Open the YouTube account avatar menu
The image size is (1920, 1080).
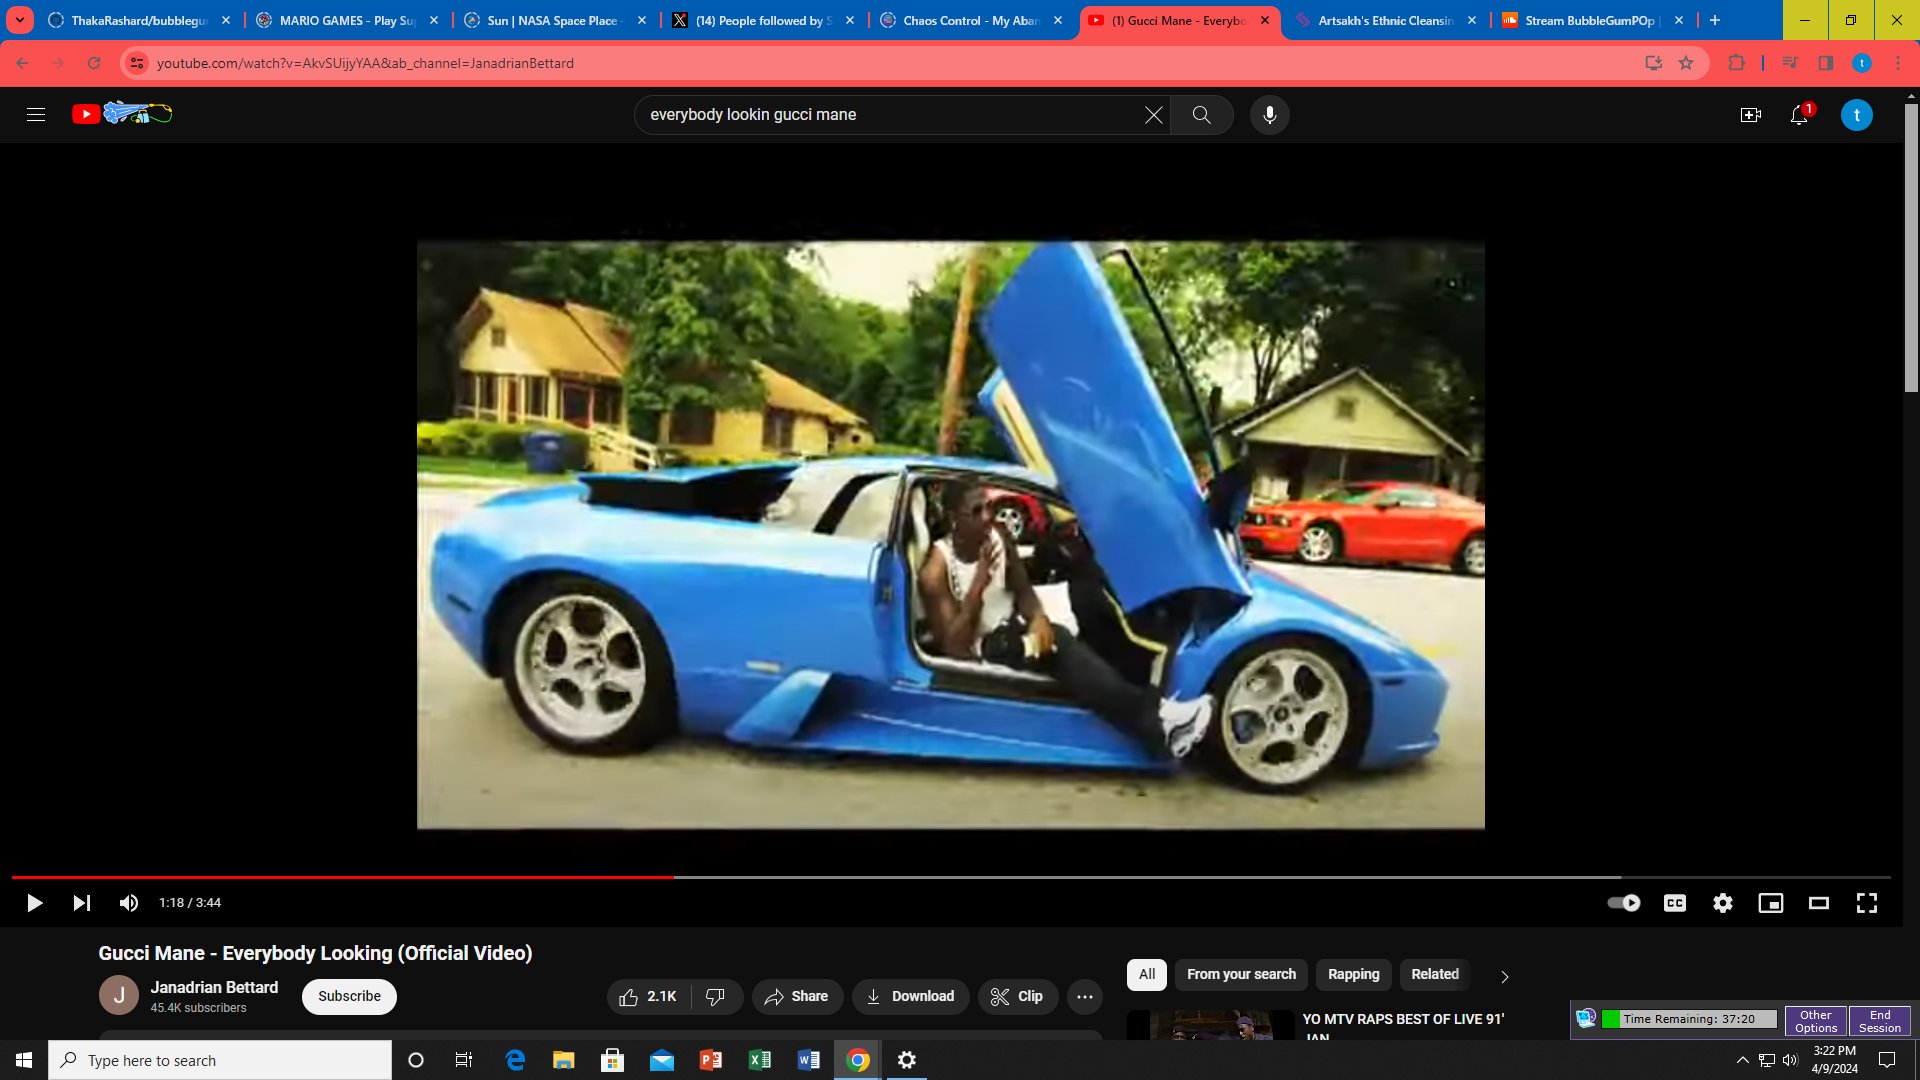[1857, 115]
